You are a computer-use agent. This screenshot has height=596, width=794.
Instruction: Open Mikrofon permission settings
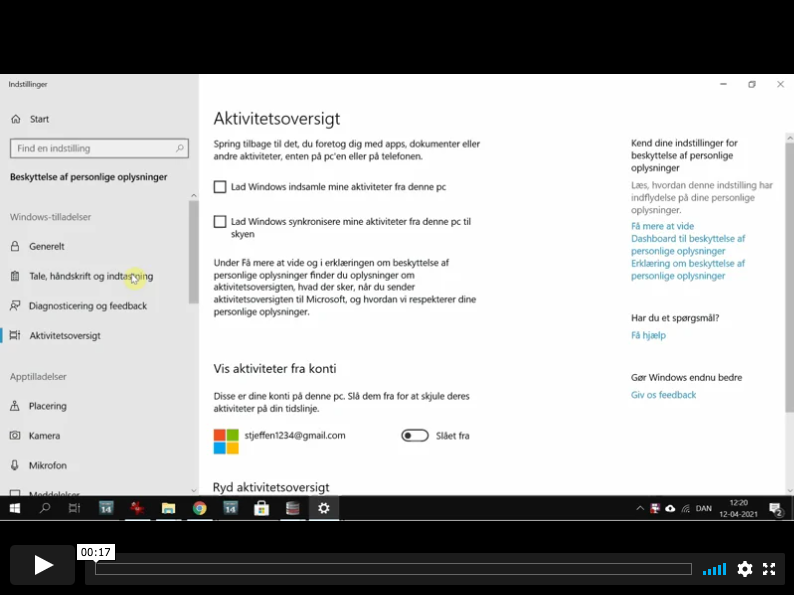pyautogui.click(x=47, y=466)
